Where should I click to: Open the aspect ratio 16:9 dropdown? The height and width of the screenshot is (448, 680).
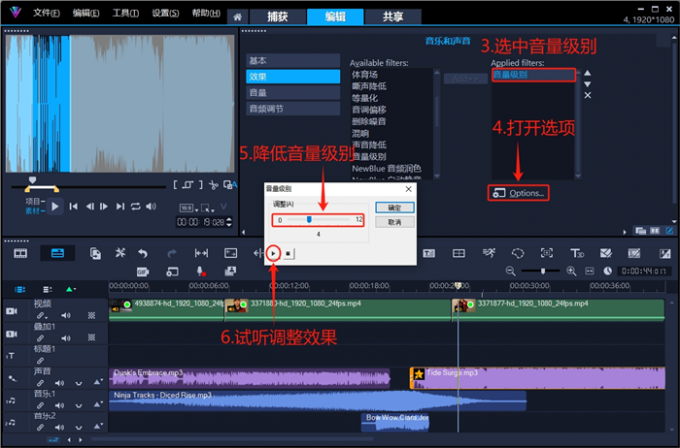tap(189, 208)
